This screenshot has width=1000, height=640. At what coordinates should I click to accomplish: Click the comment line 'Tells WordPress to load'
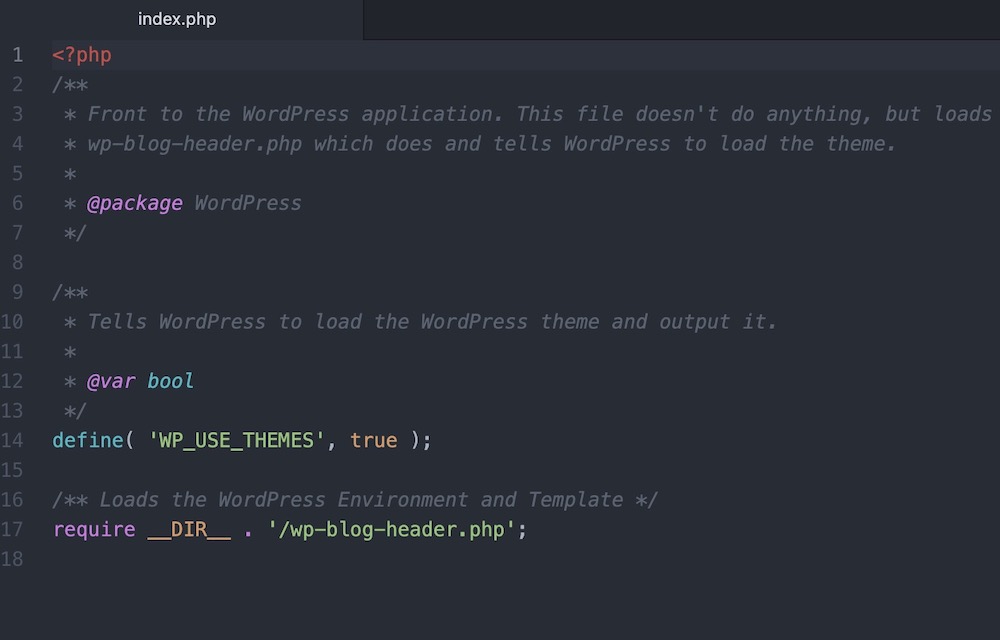click(432, 322)
